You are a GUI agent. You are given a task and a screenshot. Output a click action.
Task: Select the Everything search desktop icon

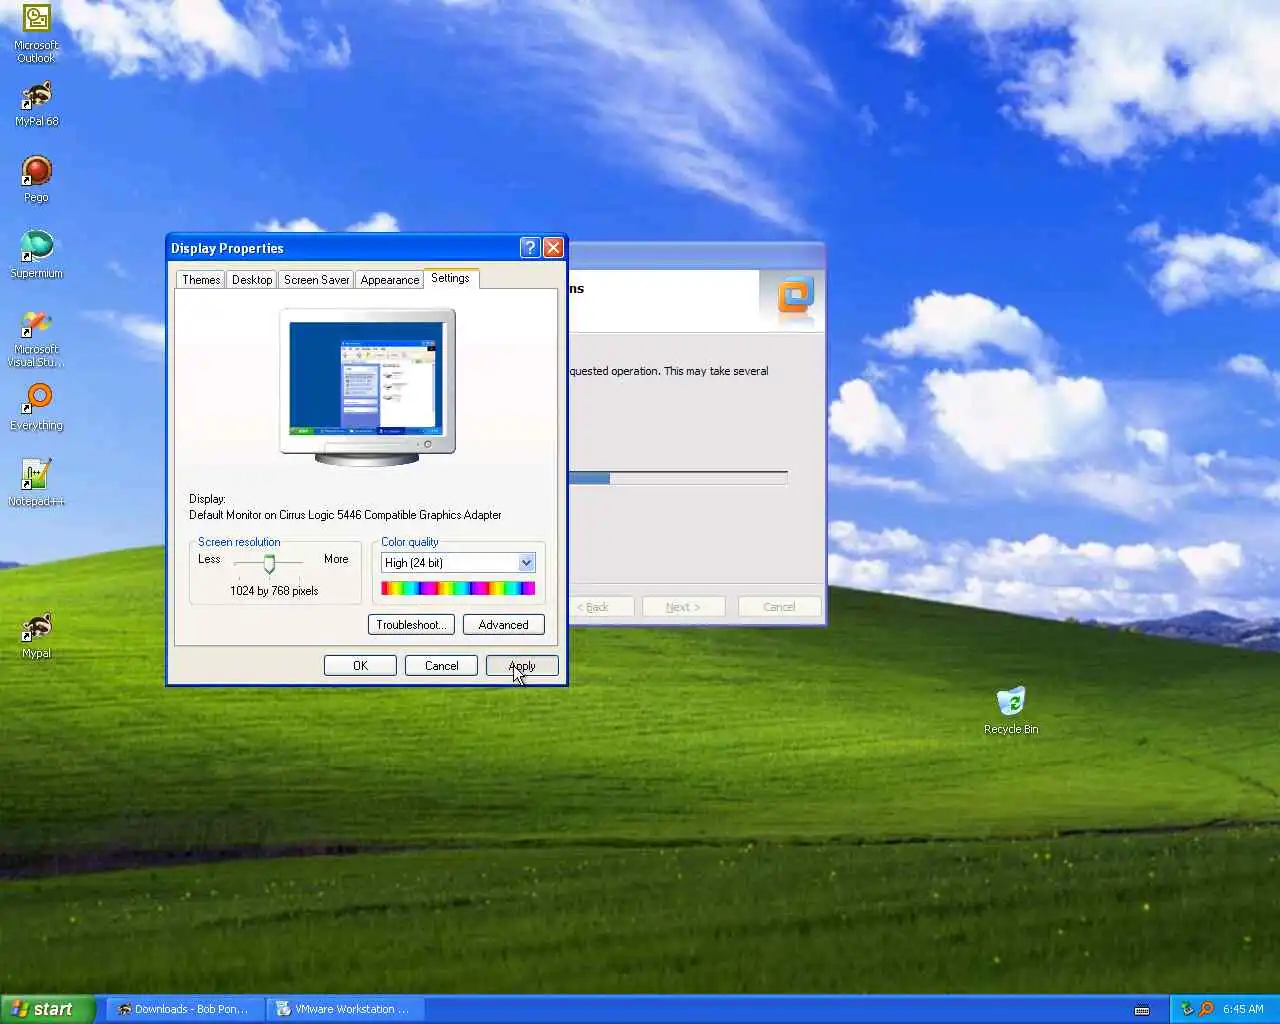tap(36, 408)
